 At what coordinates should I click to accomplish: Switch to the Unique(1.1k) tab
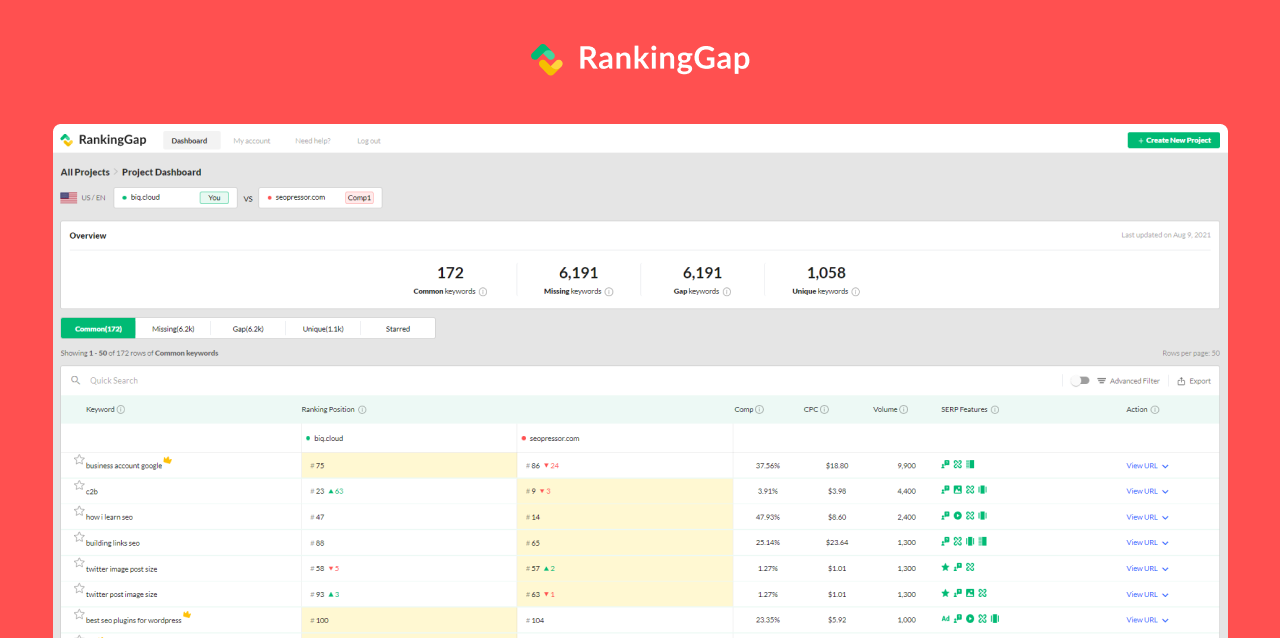pos(323,328)
